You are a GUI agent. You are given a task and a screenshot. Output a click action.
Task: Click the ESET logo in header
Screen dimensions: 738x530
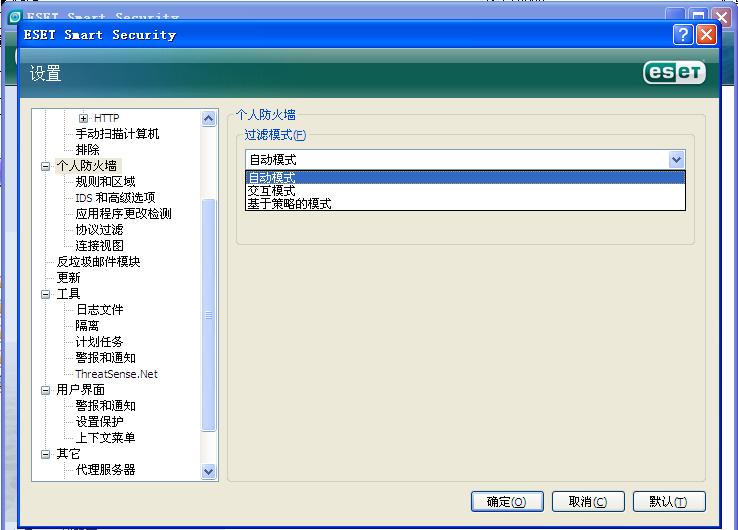click(x=674, y=72)
